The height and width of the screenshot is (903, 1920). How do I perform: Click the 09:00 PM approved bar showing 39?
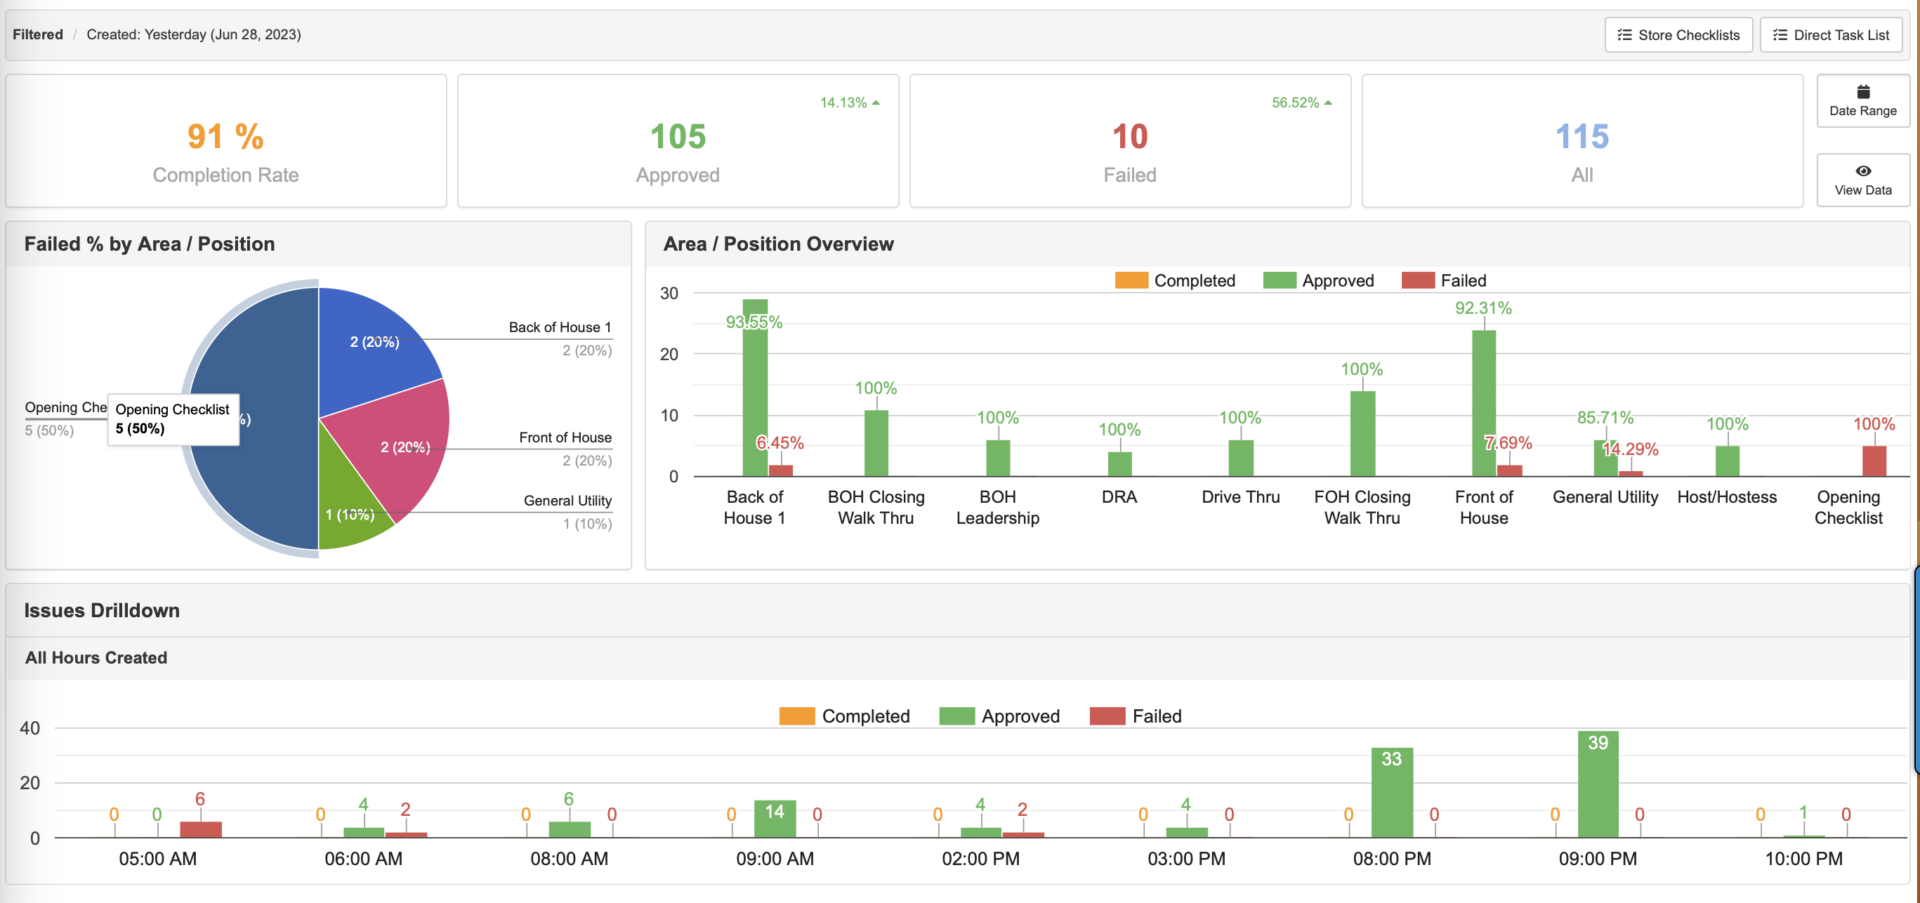[x=1598, y=790]
